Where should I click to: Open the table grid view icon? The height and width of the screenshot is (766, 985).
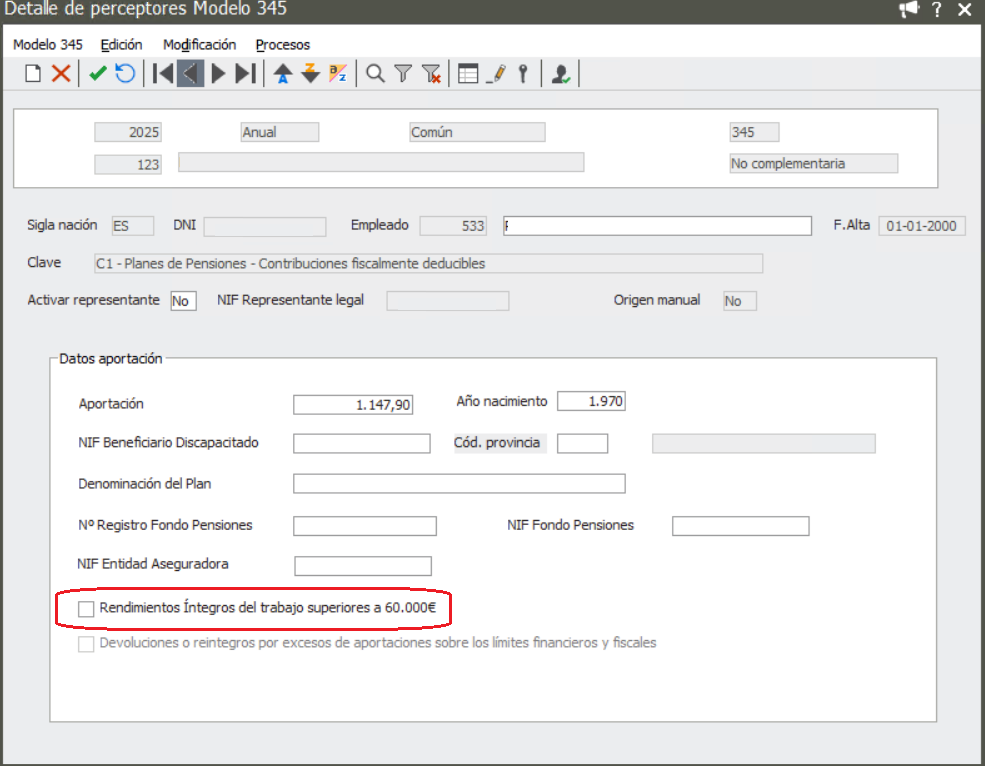(x=468, y=73)
